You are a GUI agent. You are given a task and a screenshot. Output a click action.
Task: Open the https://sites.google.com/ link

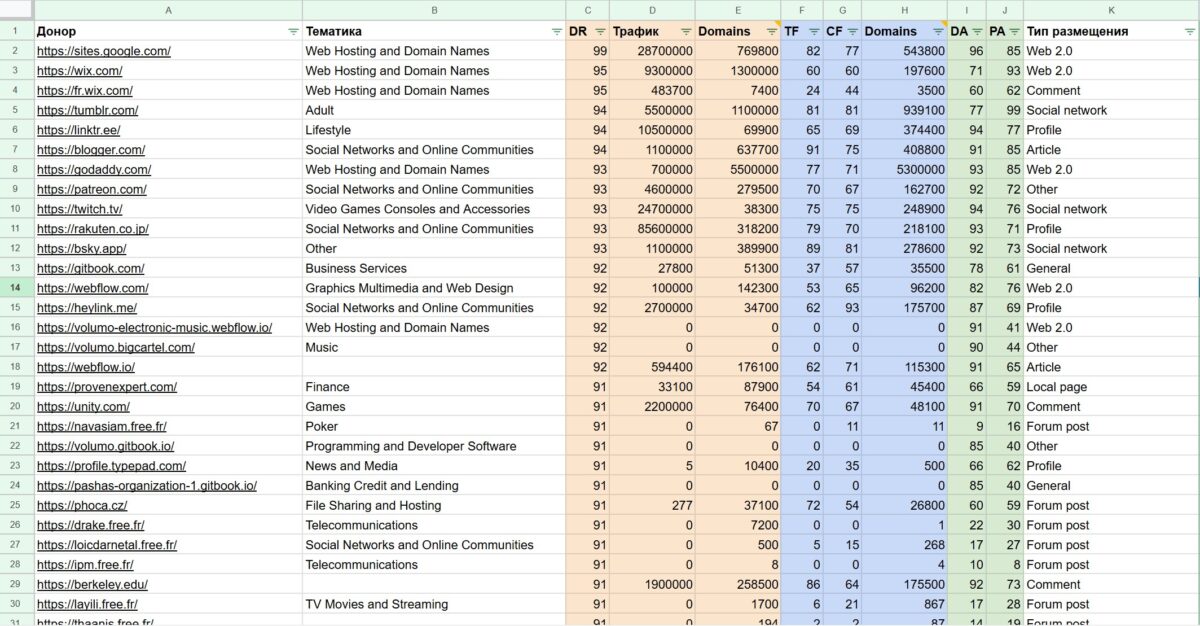click(x=104, y=51)
